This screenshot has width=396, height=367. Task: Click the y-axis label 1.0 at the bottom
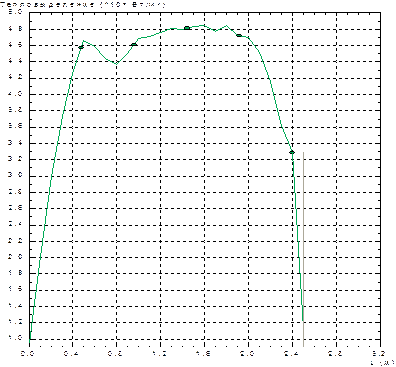[15, 338]
